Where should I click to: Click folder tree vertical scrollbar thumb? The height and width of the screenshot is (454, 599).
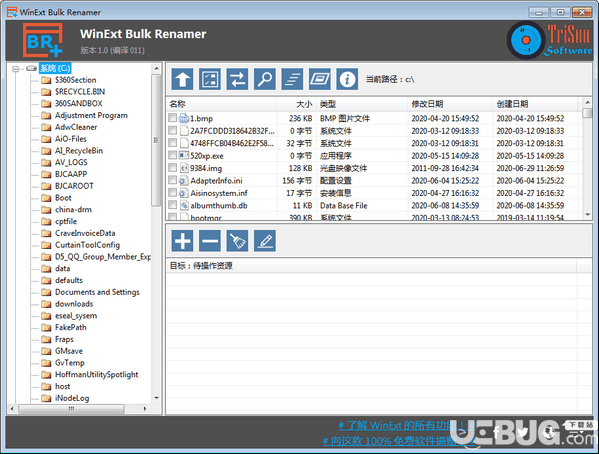156,140
